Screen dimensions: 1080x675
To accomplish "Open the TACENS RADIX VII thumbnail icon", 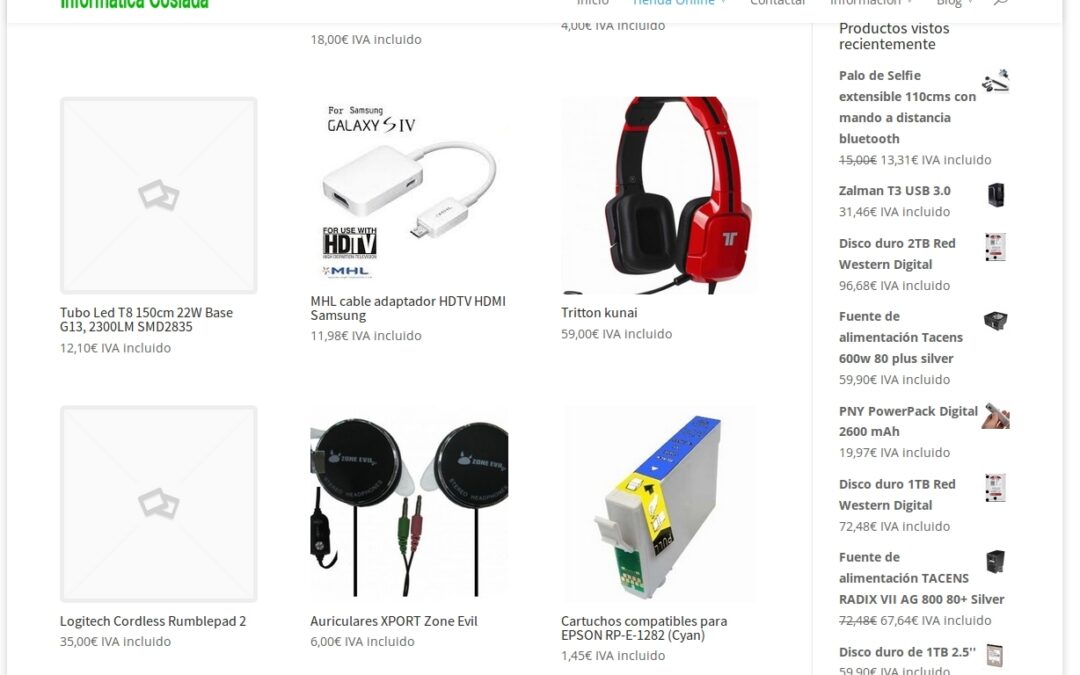I will (x=995, y=562).
